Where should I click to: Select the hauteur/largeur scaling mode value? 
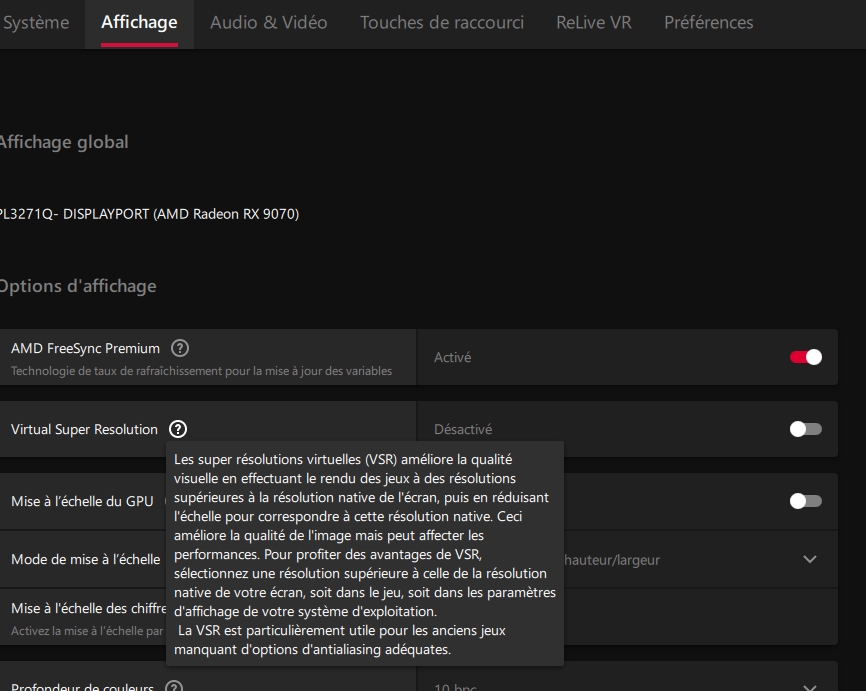click(612, 560)
